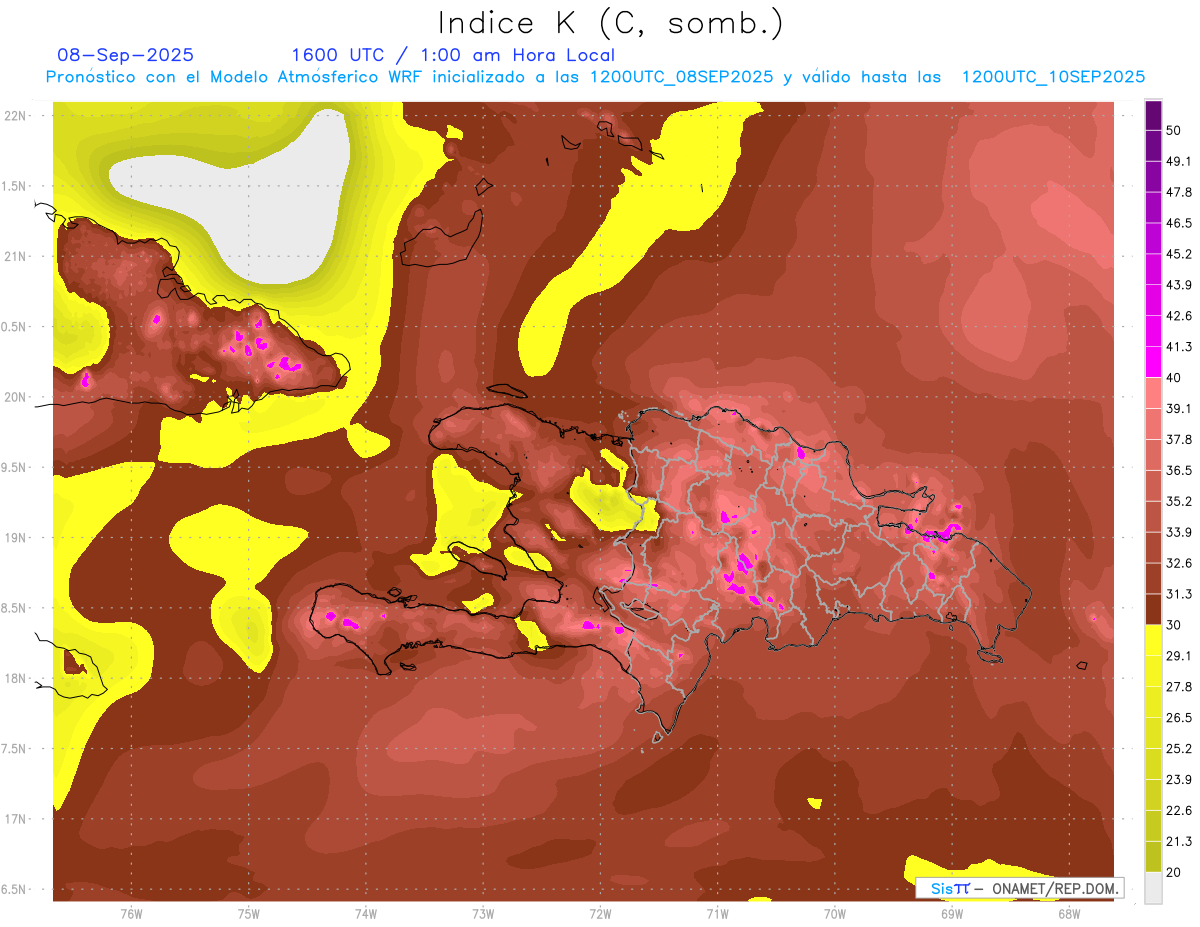Click the longitude label "69W"
Viewport: 1200px width, 927px height.
(951, 913)
